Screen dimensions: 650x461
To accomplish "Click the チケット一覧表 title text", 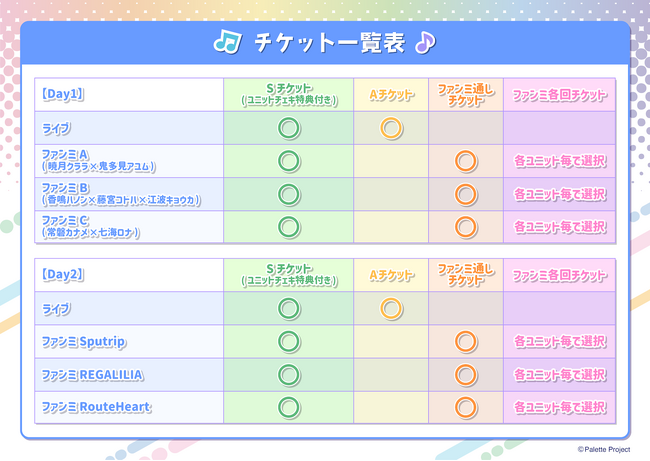I will pyautogui.click(x=325, y=43).
